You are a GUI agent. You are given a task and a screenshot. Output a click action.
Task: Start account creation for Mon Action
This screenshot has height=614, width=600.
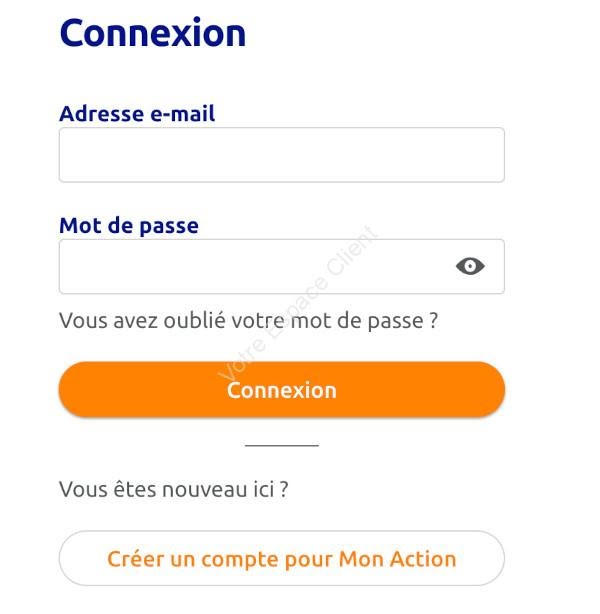point(282,558)
